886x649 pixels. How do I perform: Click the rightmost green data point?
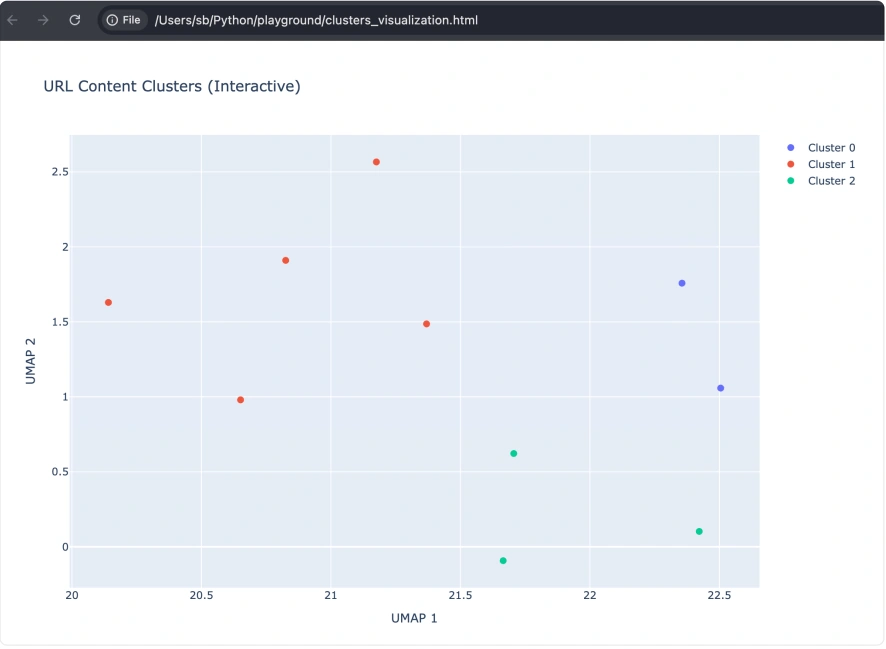click(699, 531)
